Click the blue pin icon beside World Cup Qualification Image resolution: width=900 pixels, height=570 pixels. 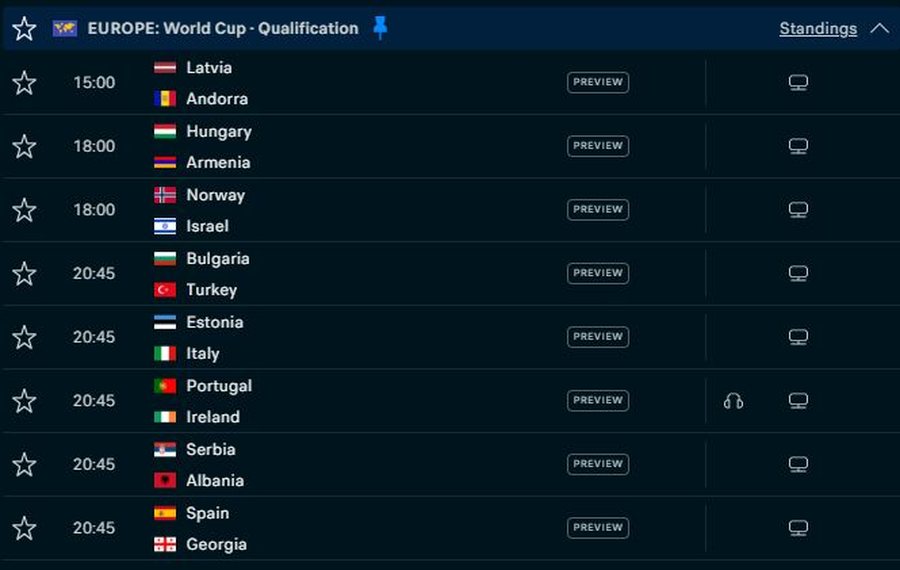tap(380, 28)
